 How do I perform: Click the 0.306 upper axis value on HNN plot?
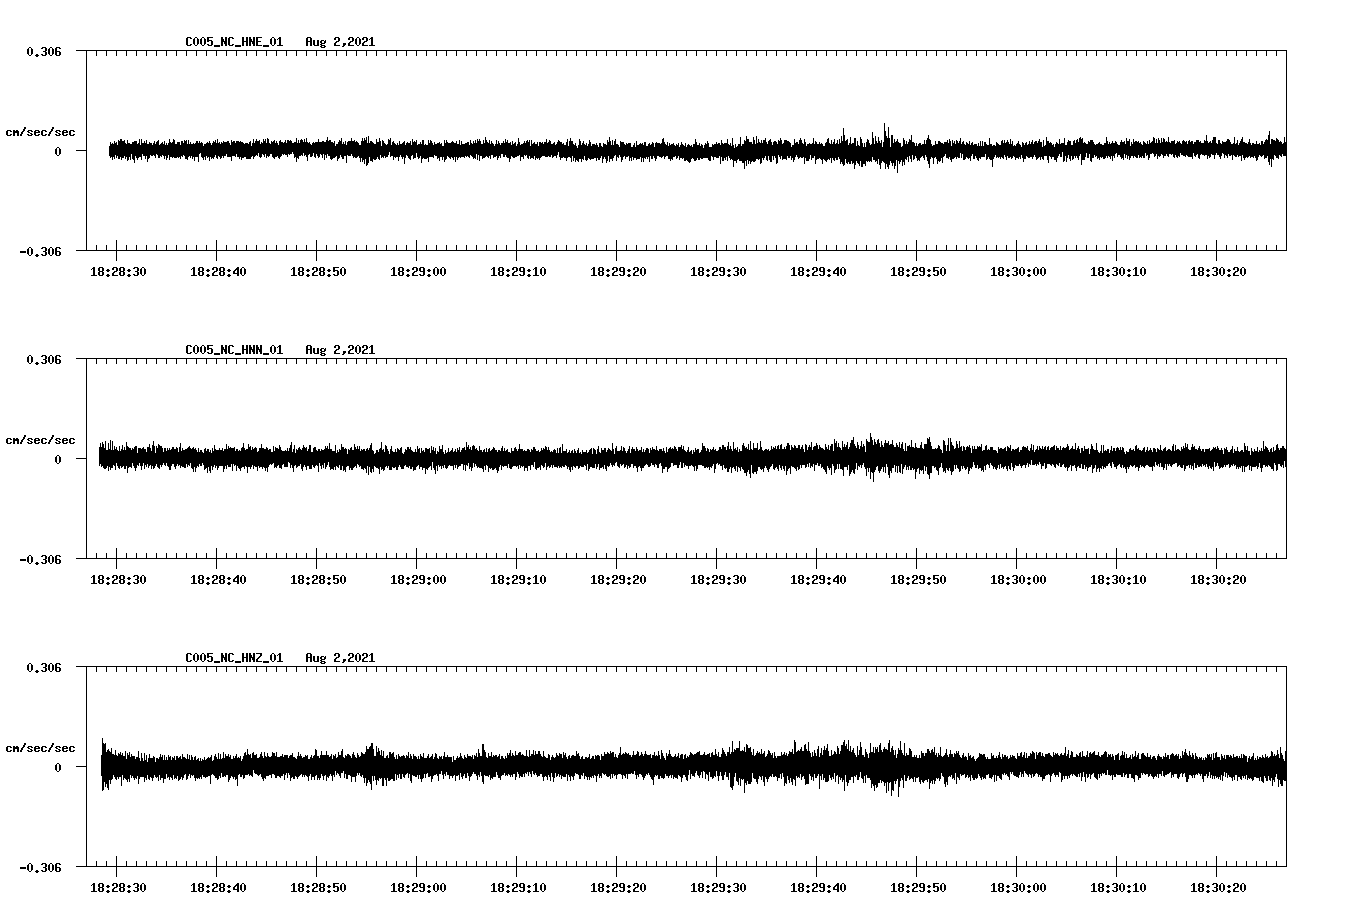44,359
